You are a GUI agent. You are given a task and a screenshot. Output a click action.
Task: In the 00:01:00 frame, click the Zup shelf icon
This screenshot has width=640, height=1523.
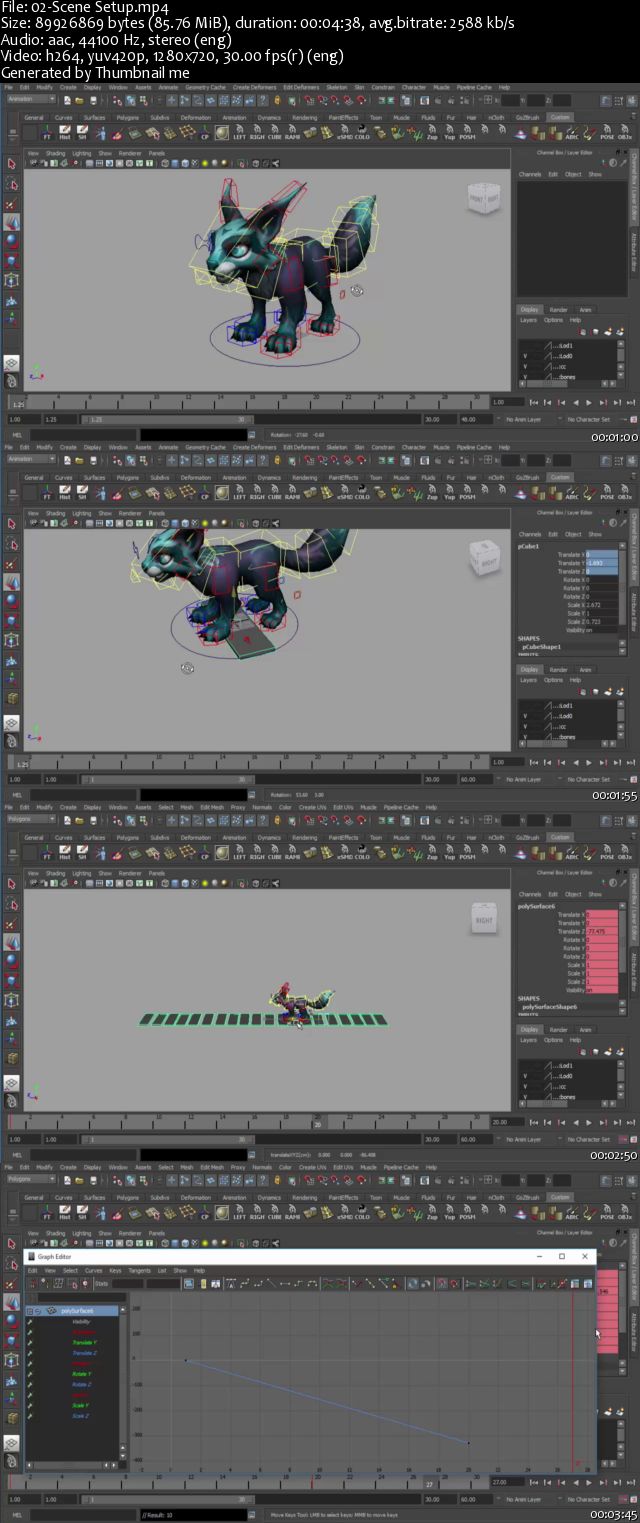[432, 133]
